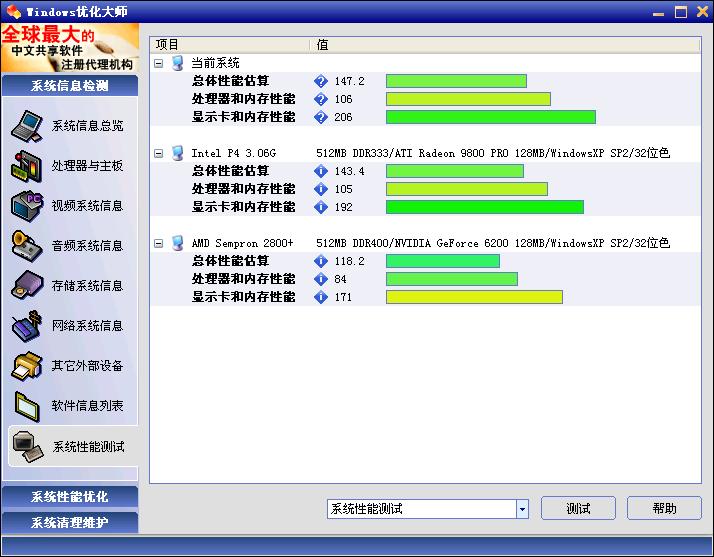Click info icon next to 171

coord(321,297)
